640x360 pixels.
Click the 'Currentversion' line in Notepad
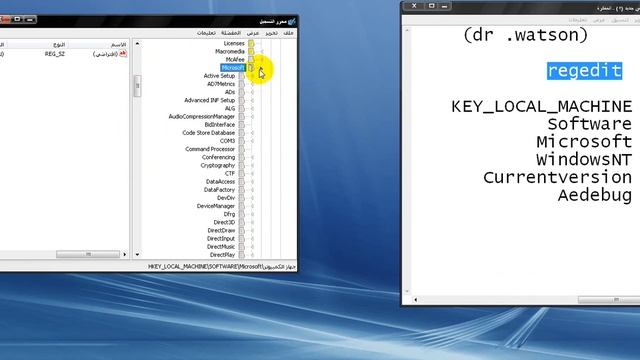[x=558, y=178]
